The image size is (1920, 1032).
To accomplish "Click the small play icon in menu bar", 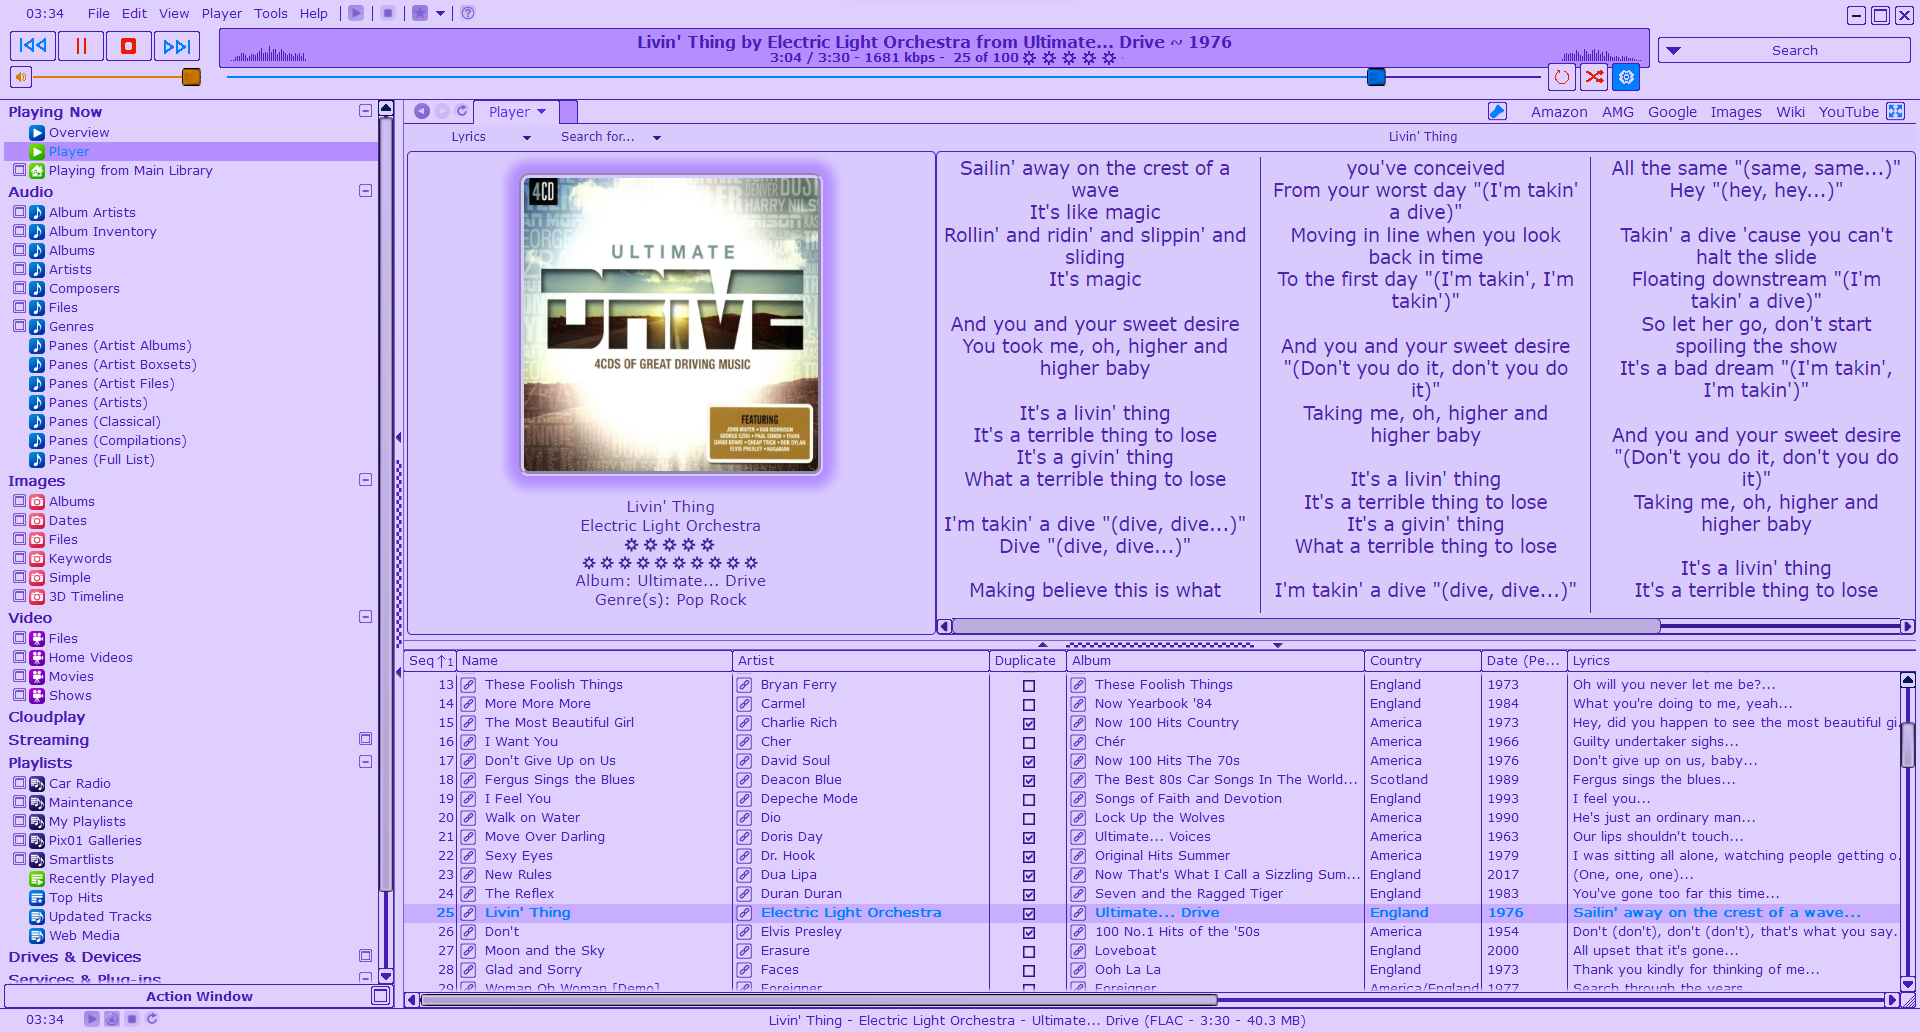I will (356, 13).
